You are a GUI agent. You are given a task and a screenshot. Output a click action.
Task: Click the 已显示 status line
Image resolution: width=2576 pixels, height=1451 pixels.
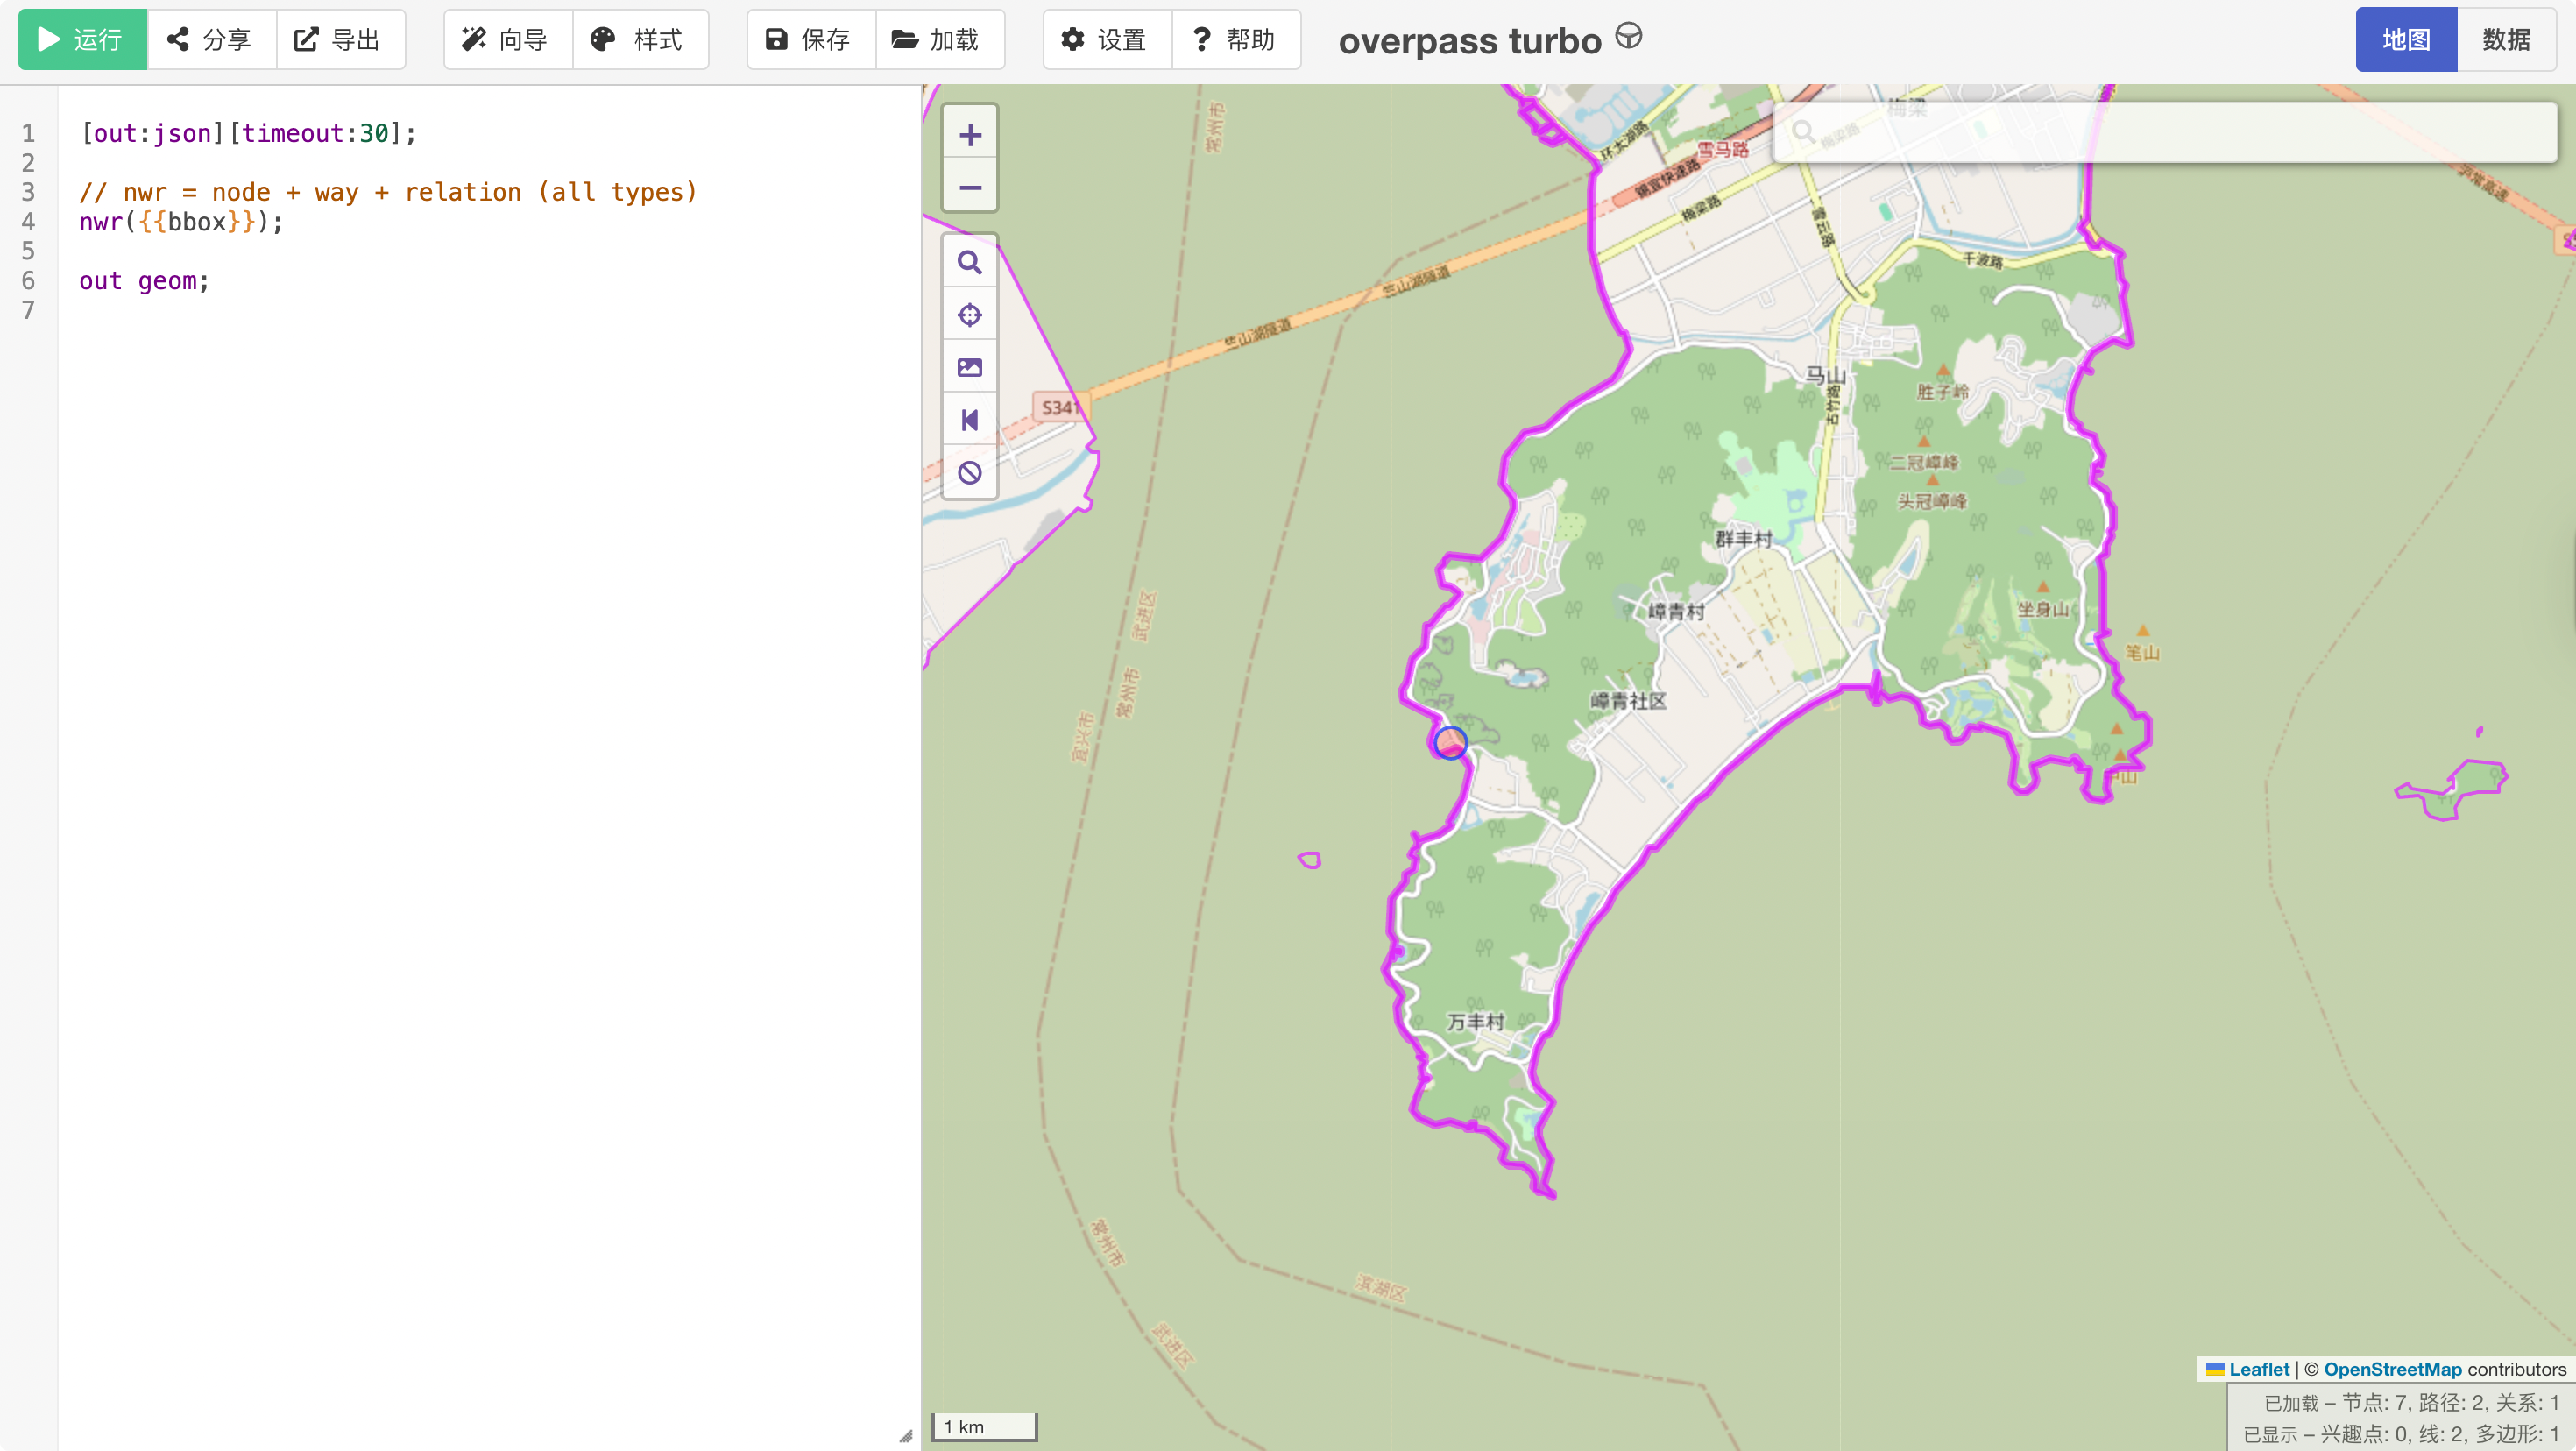(2400, 1434)
